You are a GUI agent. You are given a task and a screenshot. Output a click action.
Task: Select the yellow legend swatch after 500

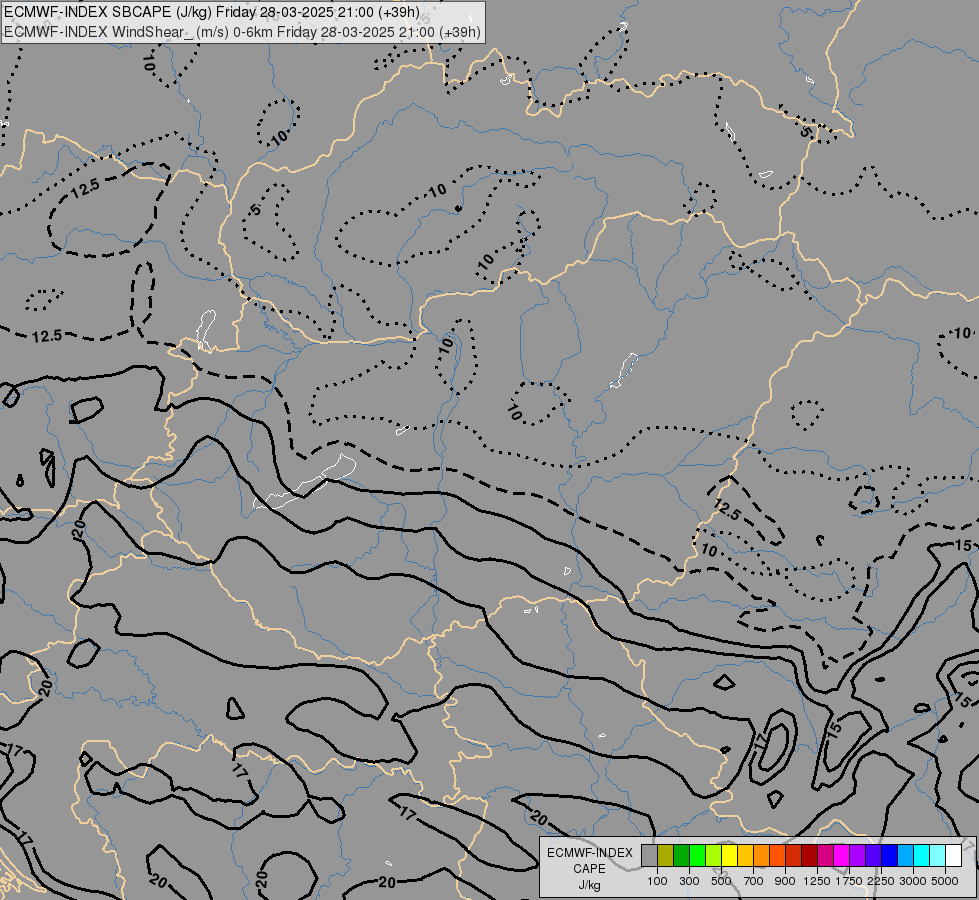tap(729, 855)
